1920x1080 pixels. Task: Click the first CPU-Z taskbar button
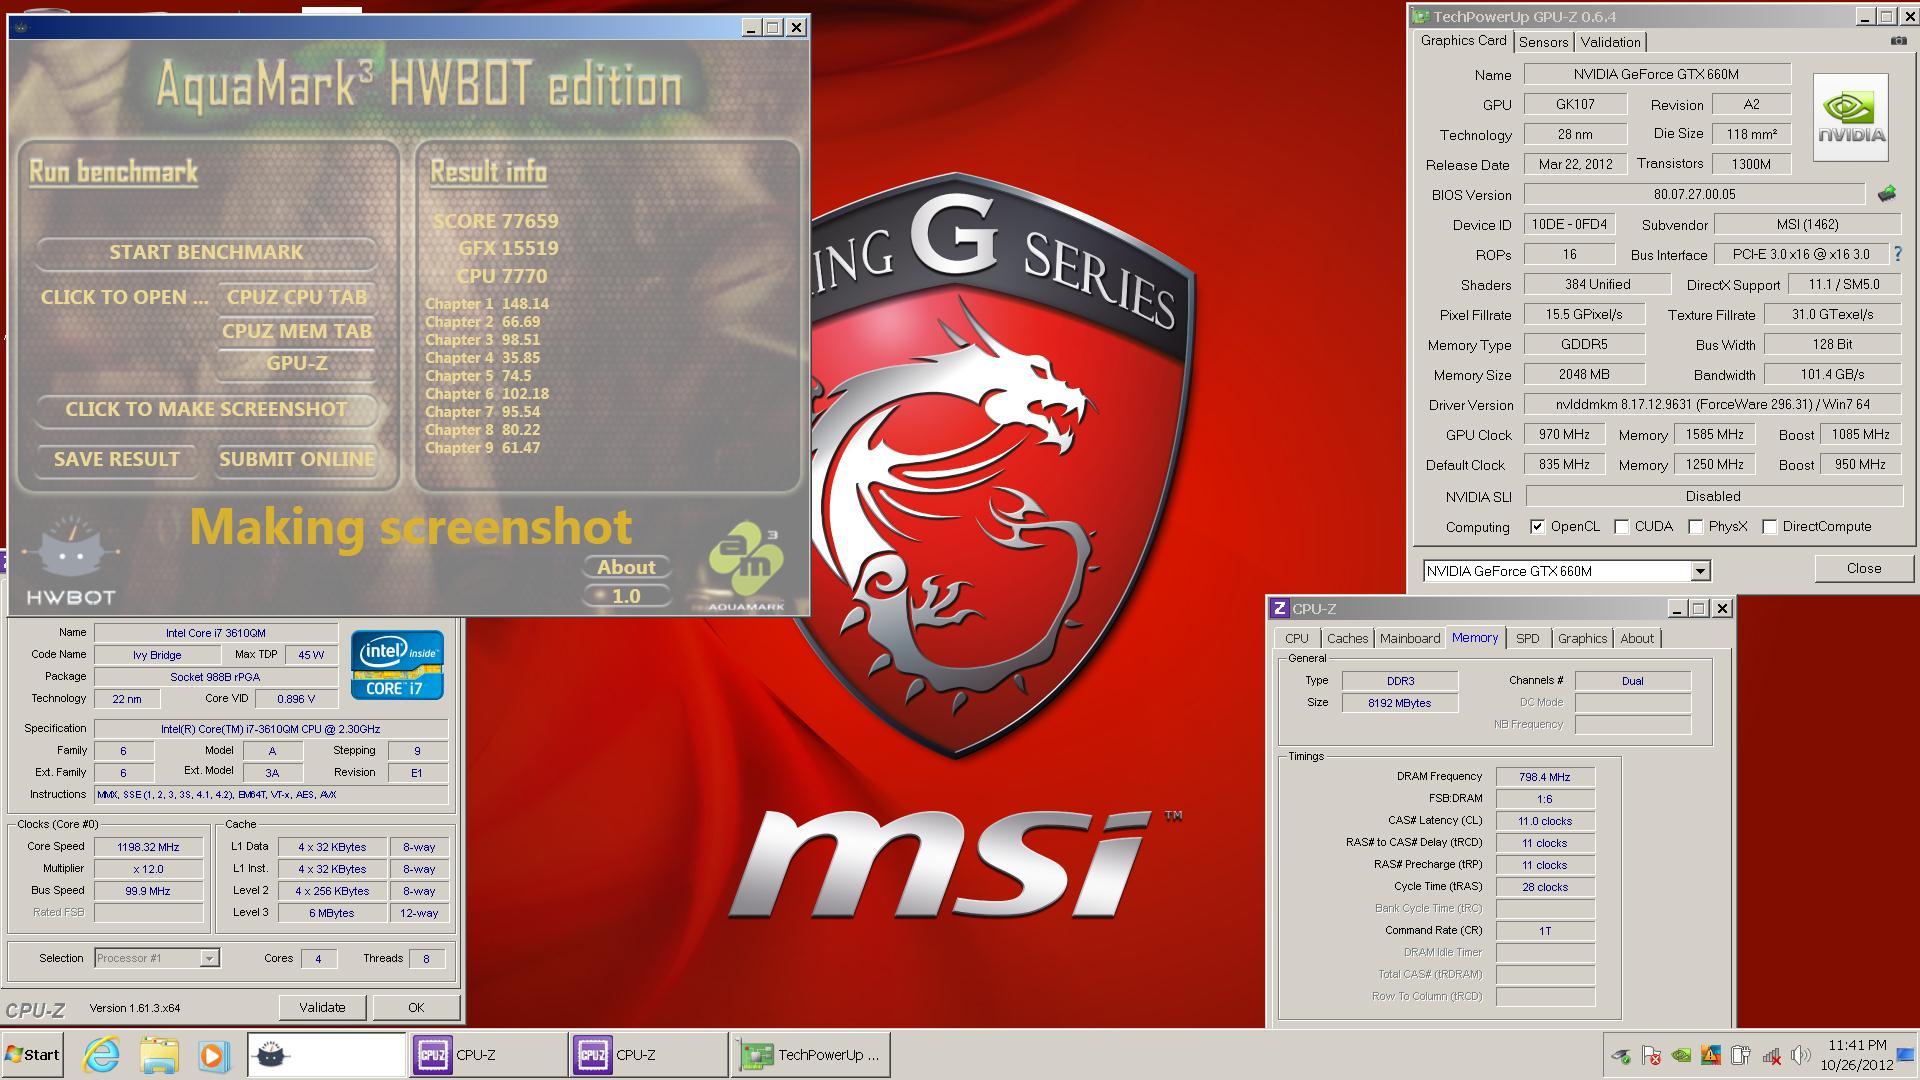pyautogui.click(x=488, y=1055)
